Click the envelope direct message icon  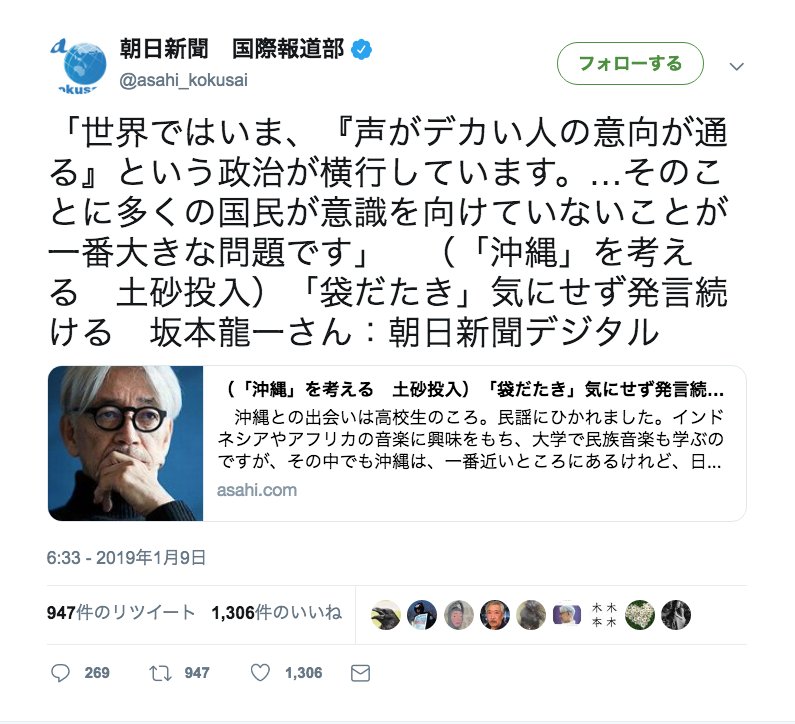(x=360, y=673)
